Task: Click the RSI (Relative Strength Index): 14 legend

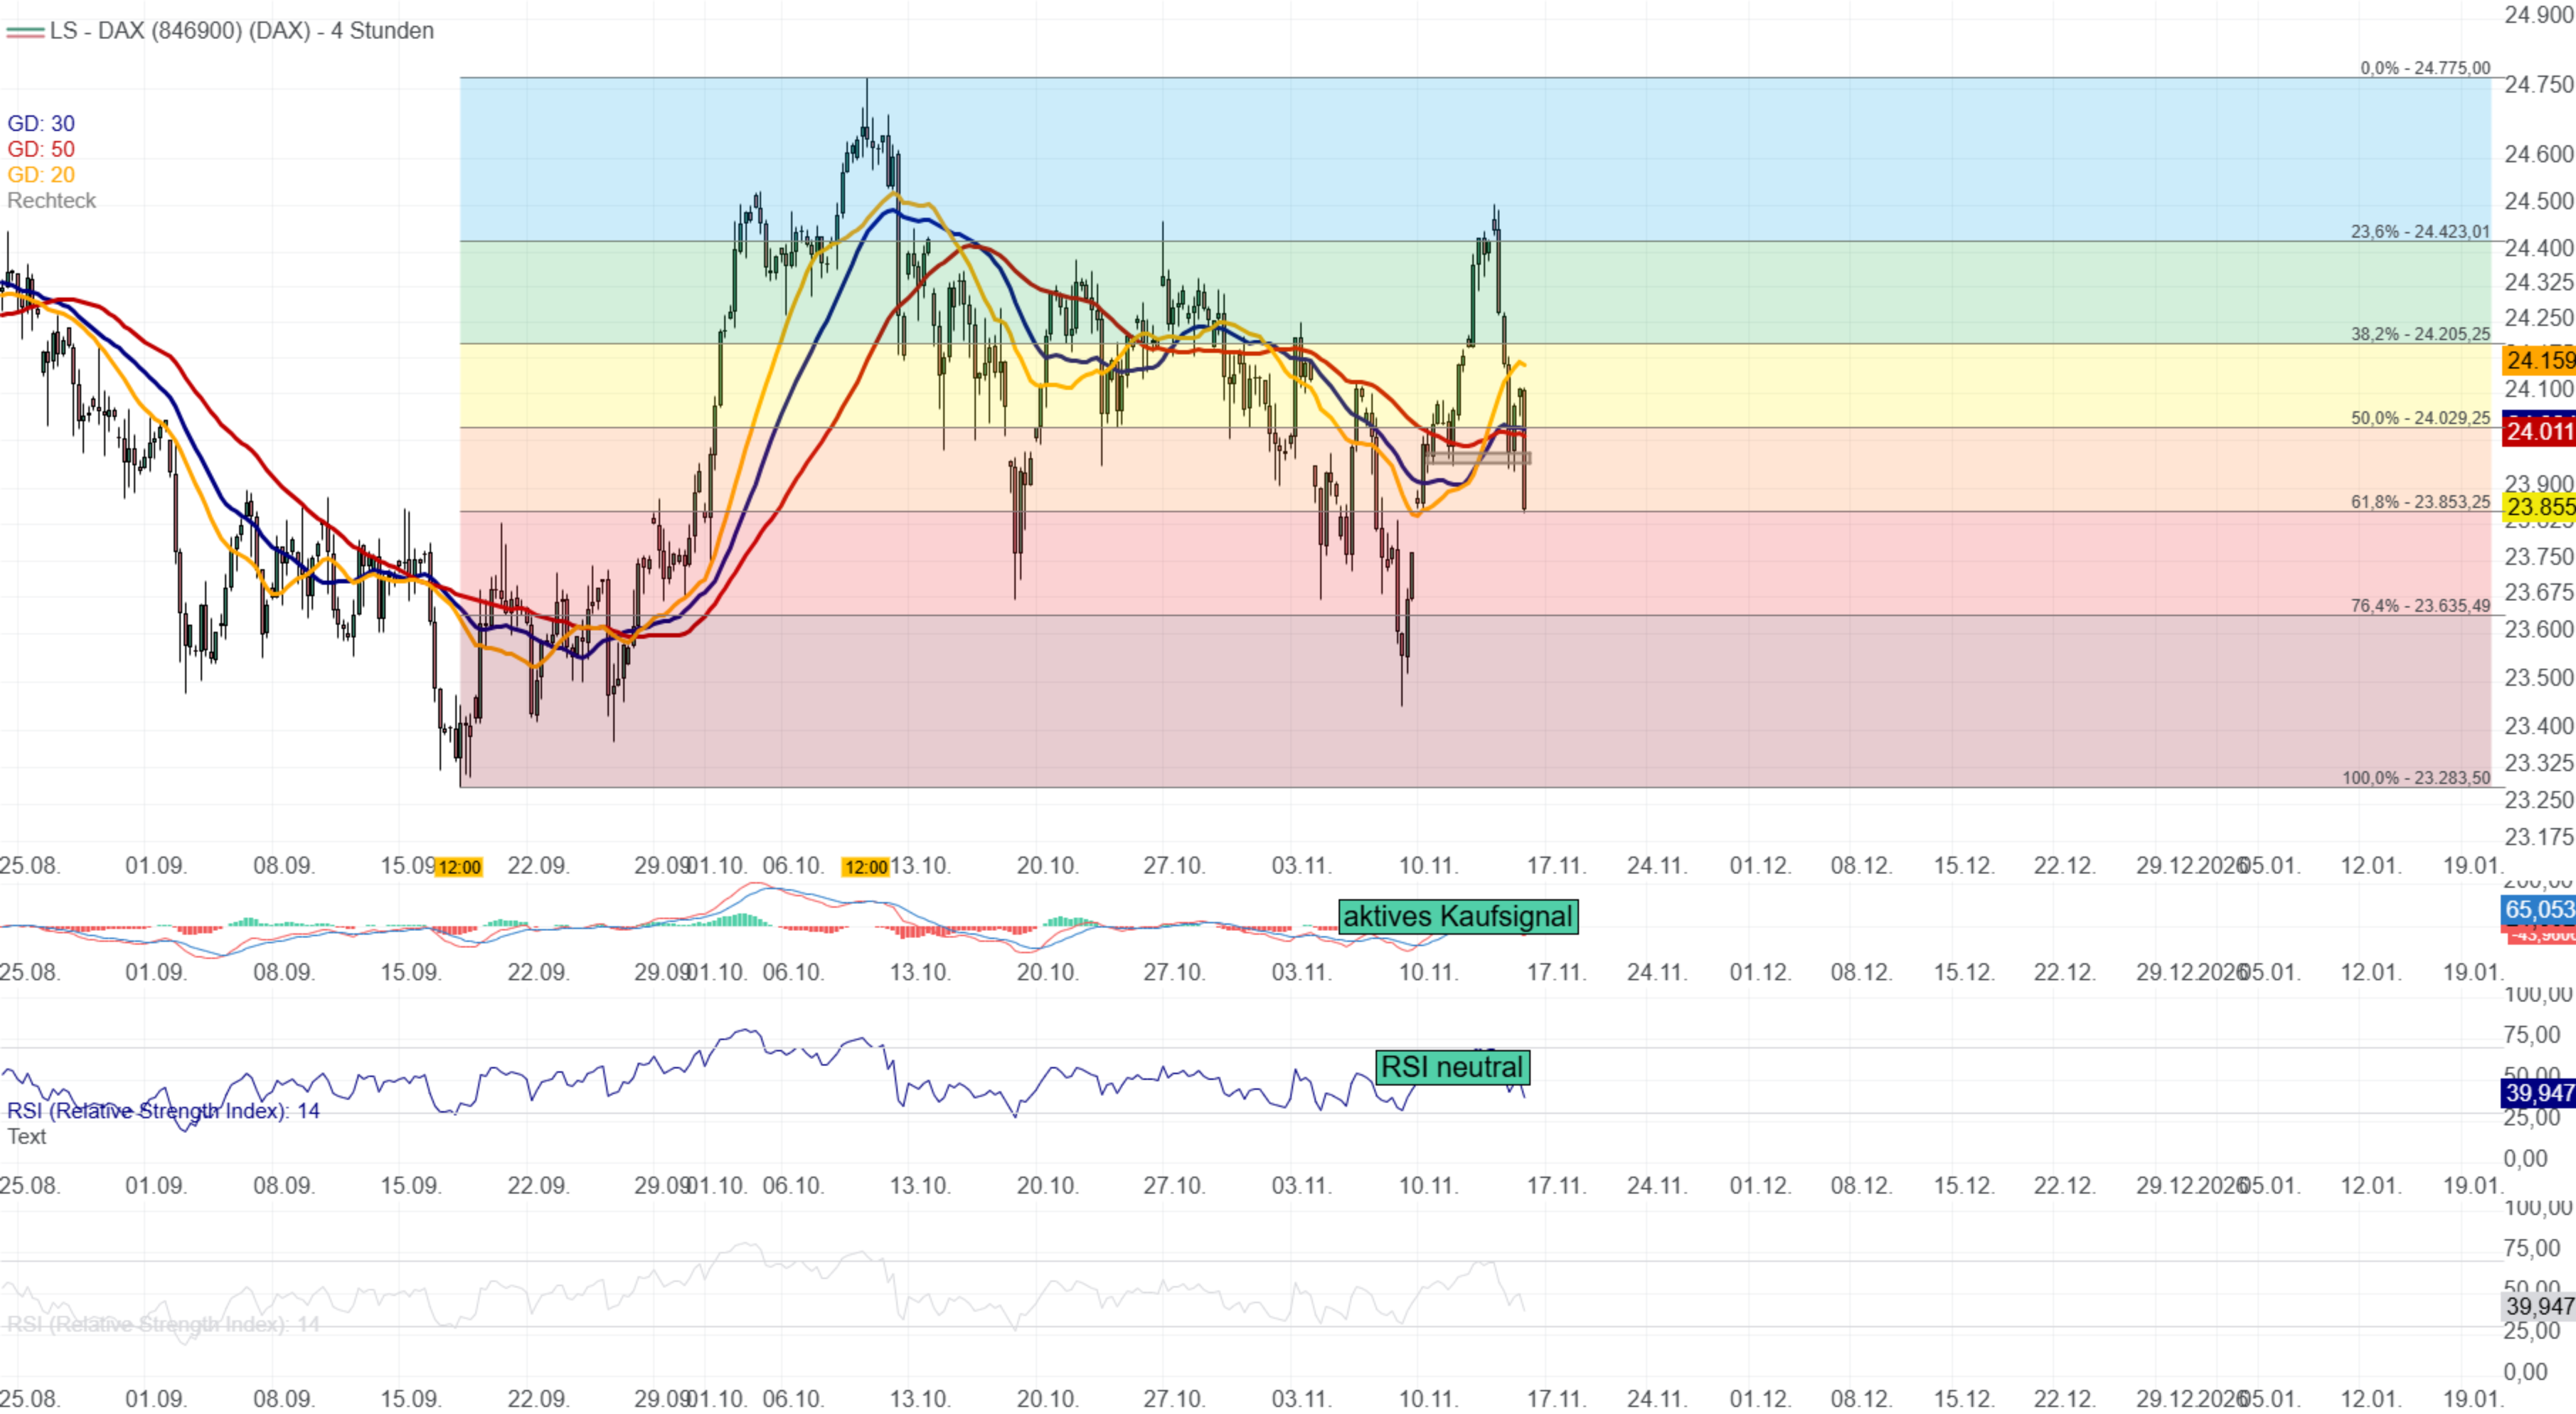Action: coord(163,1111)
